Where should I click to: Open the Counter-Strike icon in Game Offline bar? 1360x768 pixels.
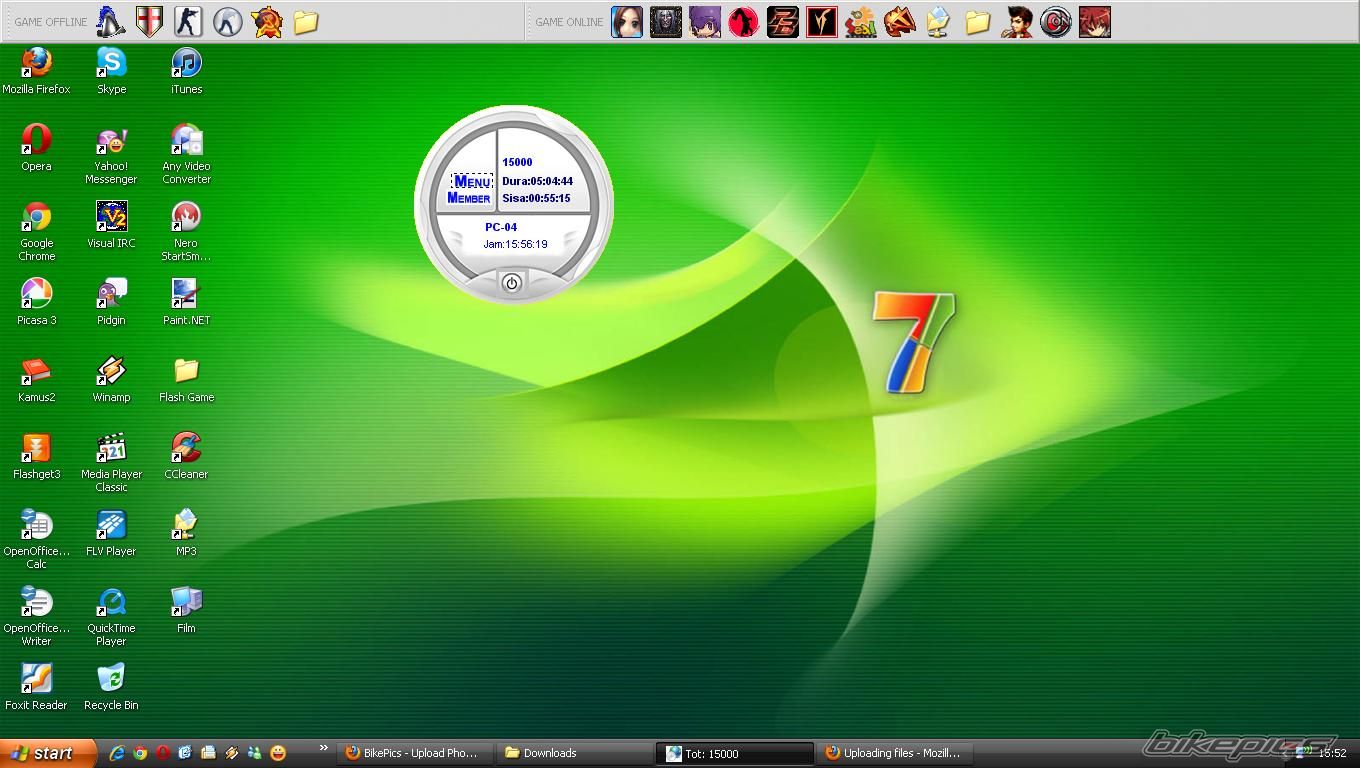(x=188, y=22)
